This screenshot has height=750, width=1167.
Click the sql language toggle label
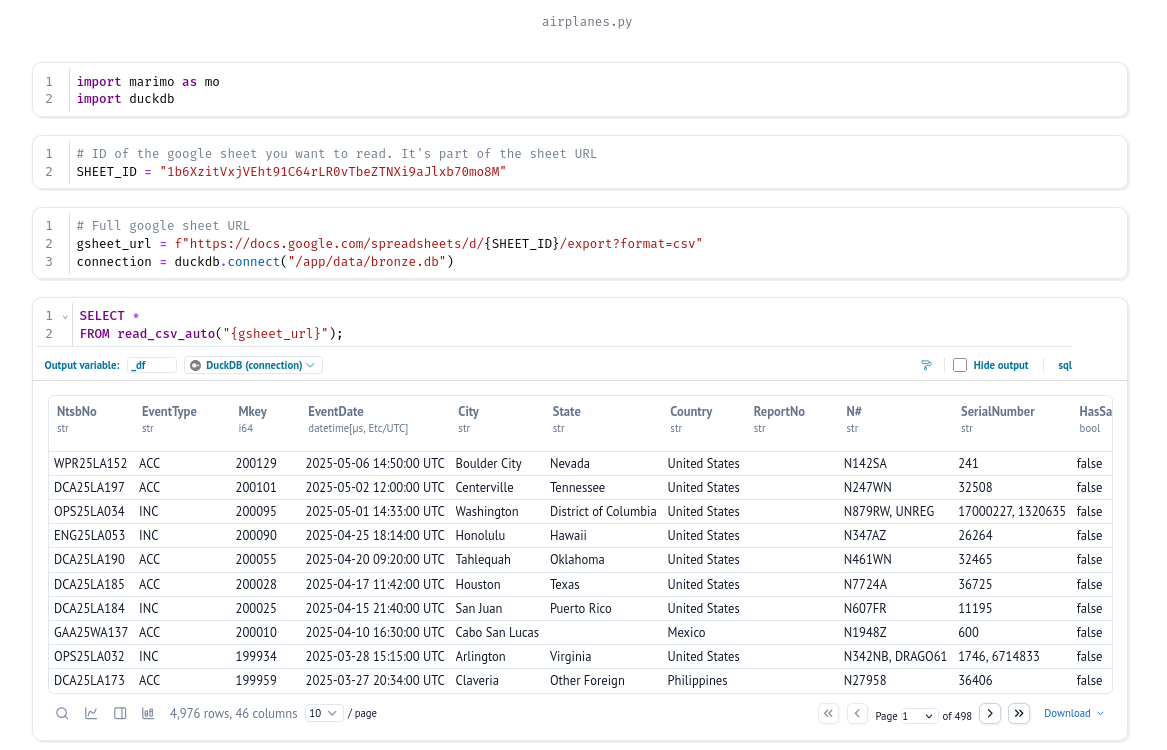(x=1065, y=366)
